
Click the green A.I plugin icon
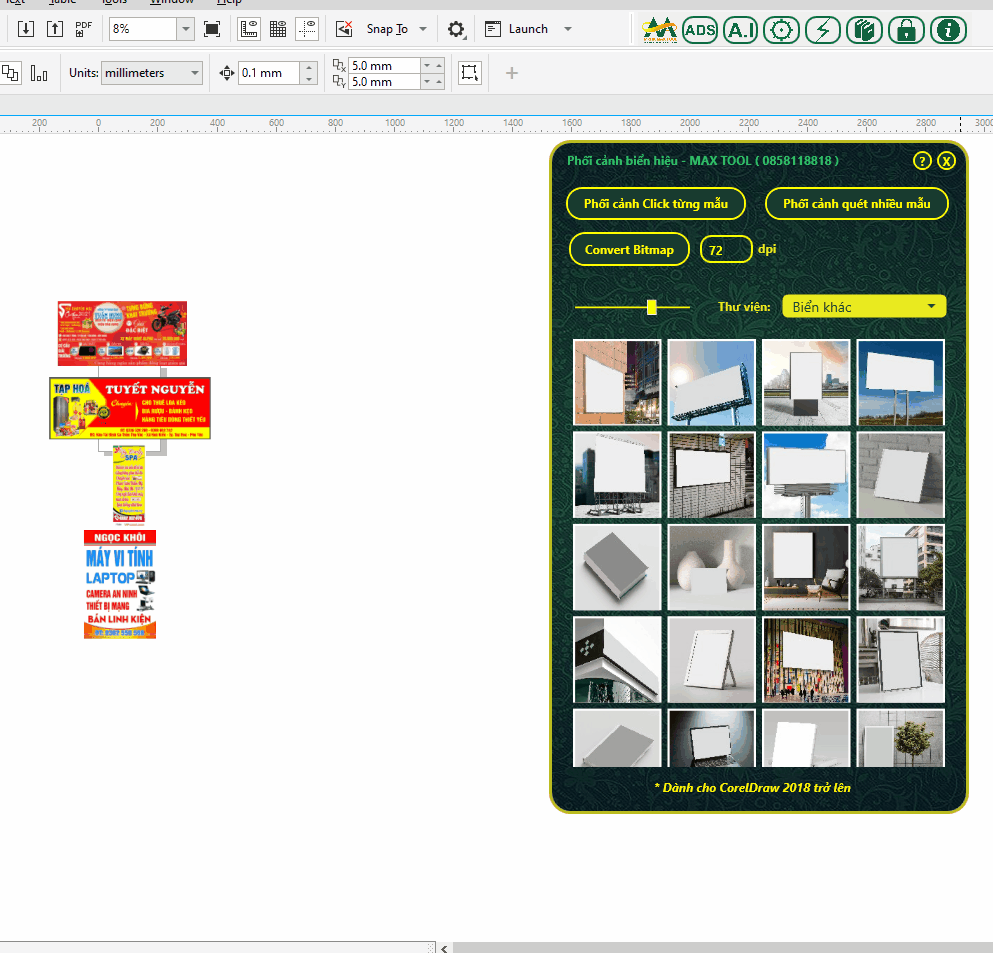[x=741, y=30]
